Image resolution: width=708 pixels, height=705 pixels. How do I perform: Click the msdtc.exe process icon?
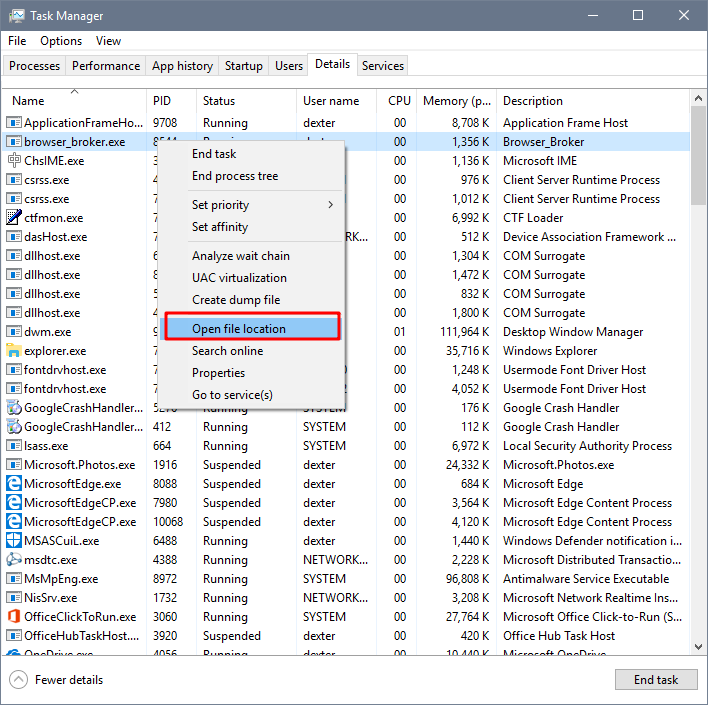14,560
